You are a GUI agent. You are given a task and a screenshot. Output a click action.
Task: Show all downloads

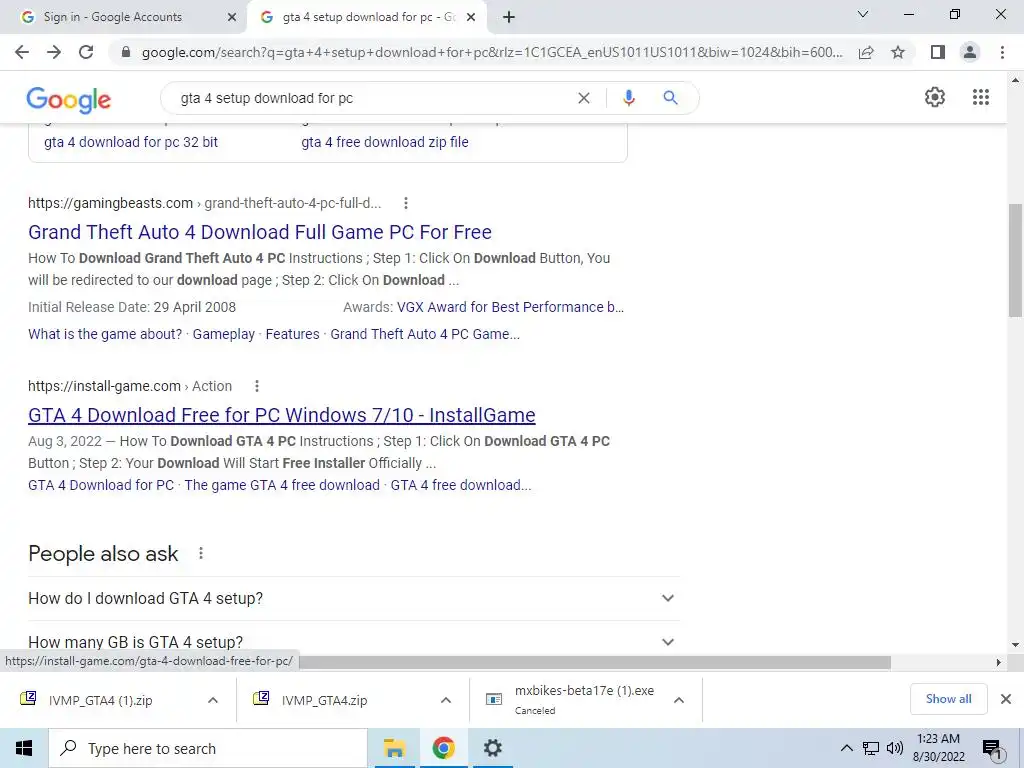click(948, 699)
